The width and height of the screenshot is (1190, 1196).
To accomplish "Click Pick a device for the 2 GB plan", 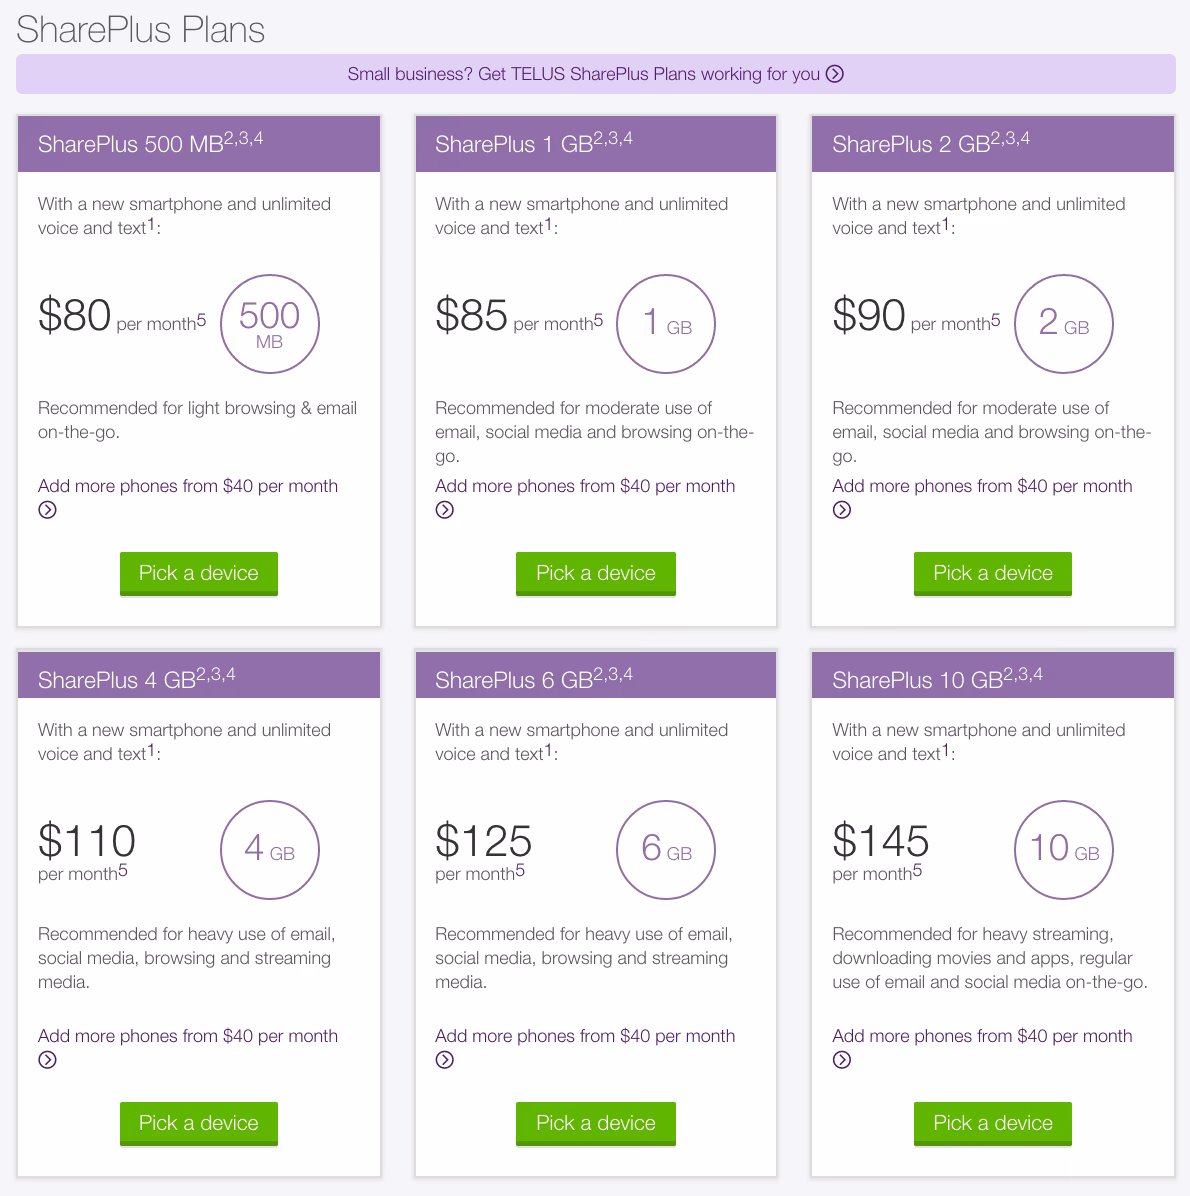I will click(992, 573).
